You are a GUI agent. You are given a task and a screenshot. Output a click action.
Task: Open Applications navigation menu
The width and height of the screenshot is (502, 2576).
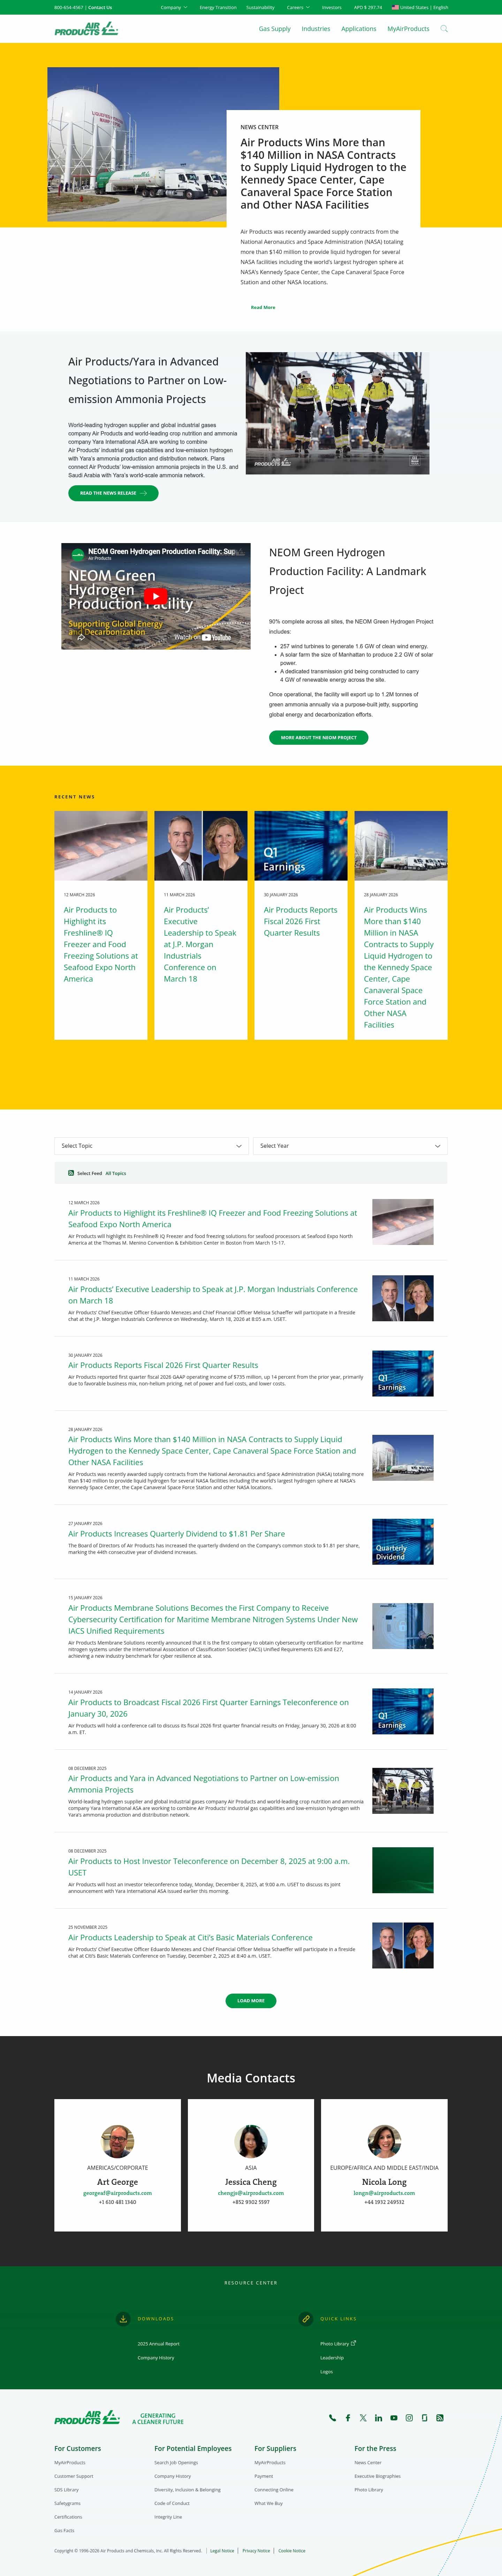[359, 29]
